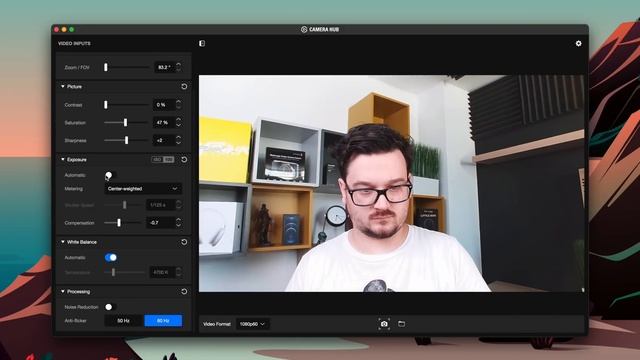Click the Sharpness value field

[x=164, y=140]
